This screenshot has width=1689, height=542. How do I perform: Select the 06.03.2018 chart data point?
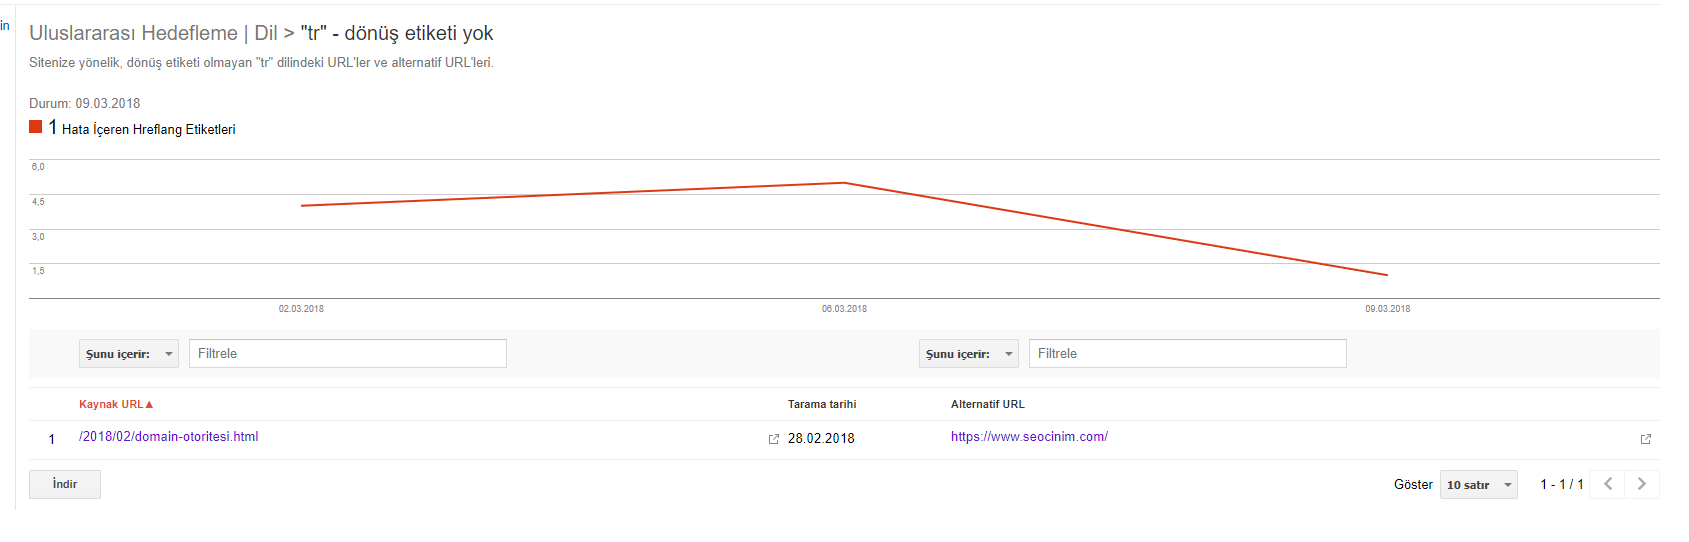click(845, 183)
